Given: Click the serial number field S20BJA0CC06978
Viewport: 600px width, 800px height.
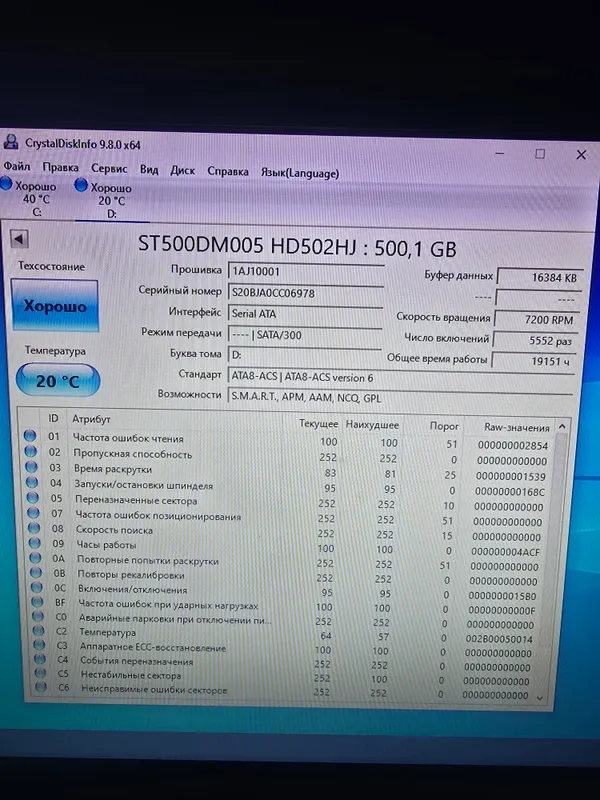Looking at the screenshot, I should click(305, 293).
